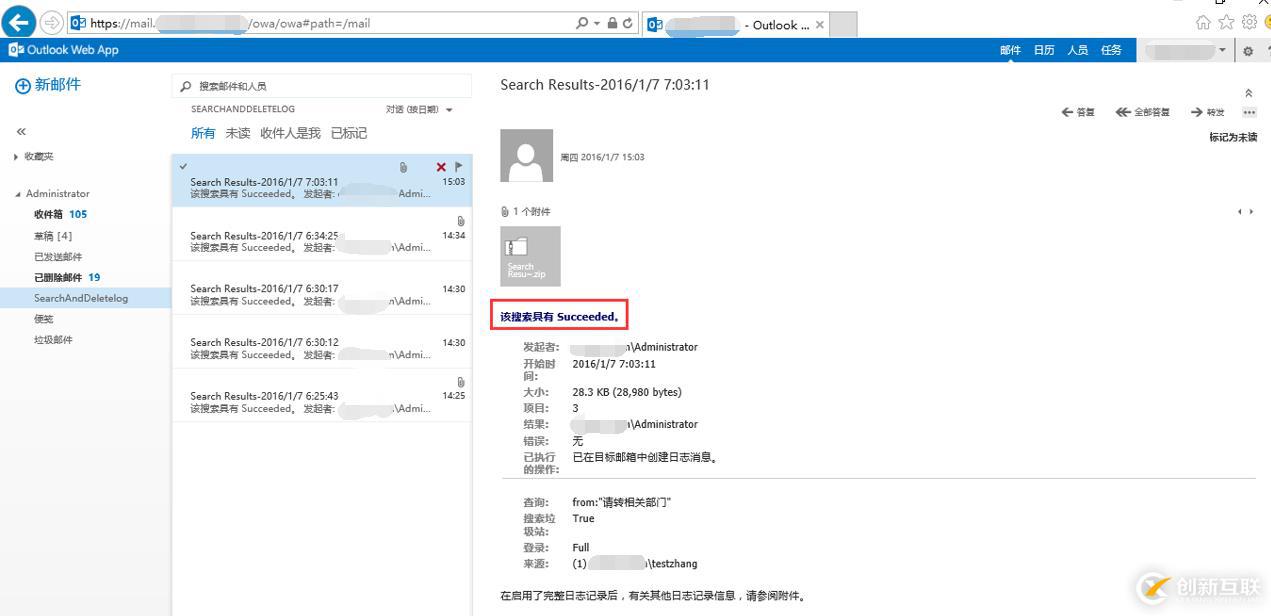This screenshot has height=616, width=1271.
Task: Collapse the folder pane with double chevron
Action: [21, 131]
